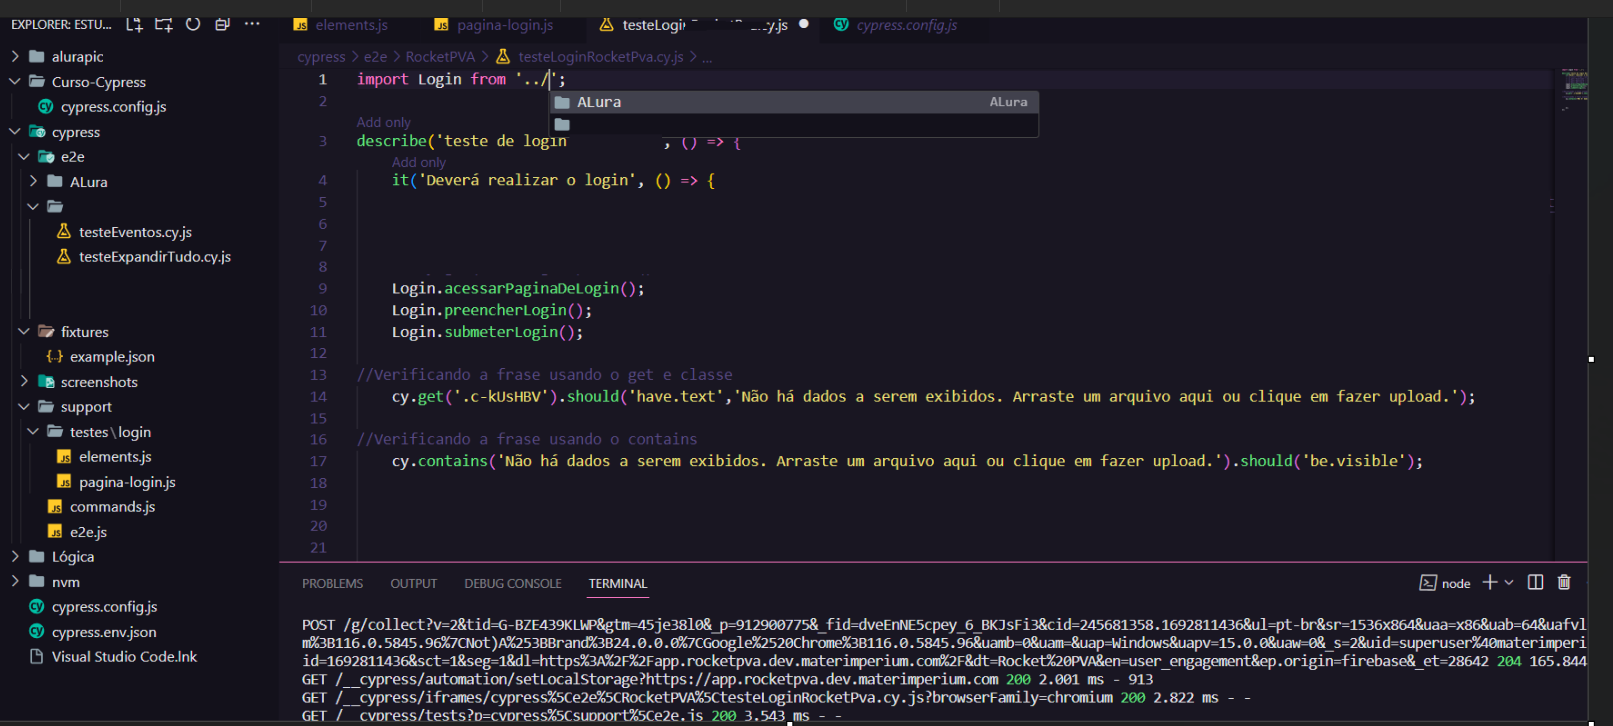The image size is (1613, 726).
Task: Select ALura autocomplete suggestion
Action: tap(794, 102)
